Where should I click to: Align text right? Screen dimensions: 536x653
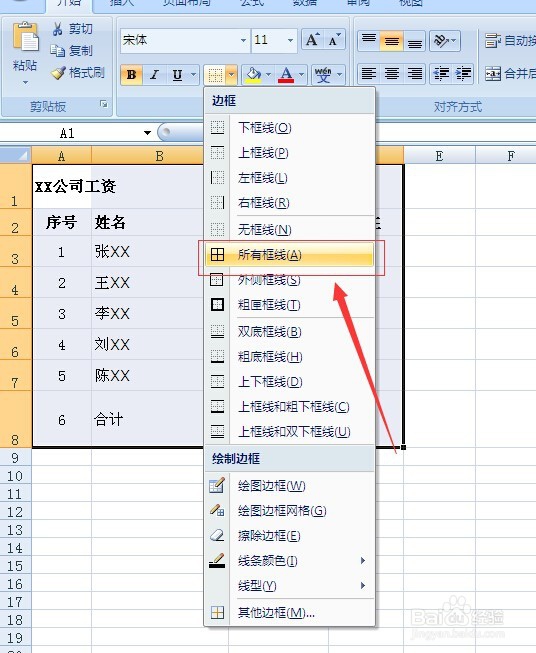(414, 74)
